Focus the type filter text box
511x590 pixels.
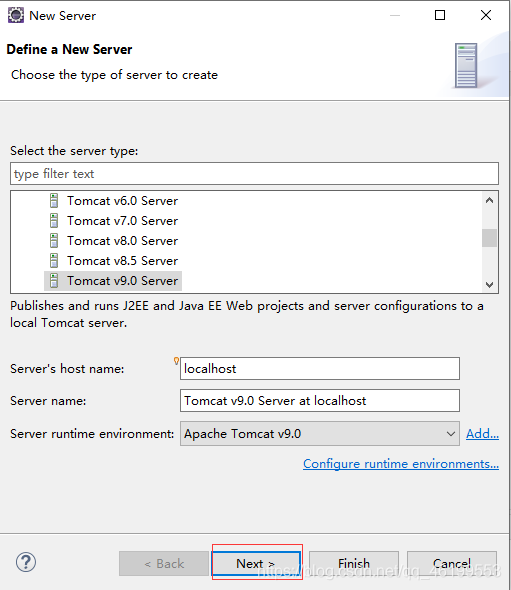pos(254,173)
